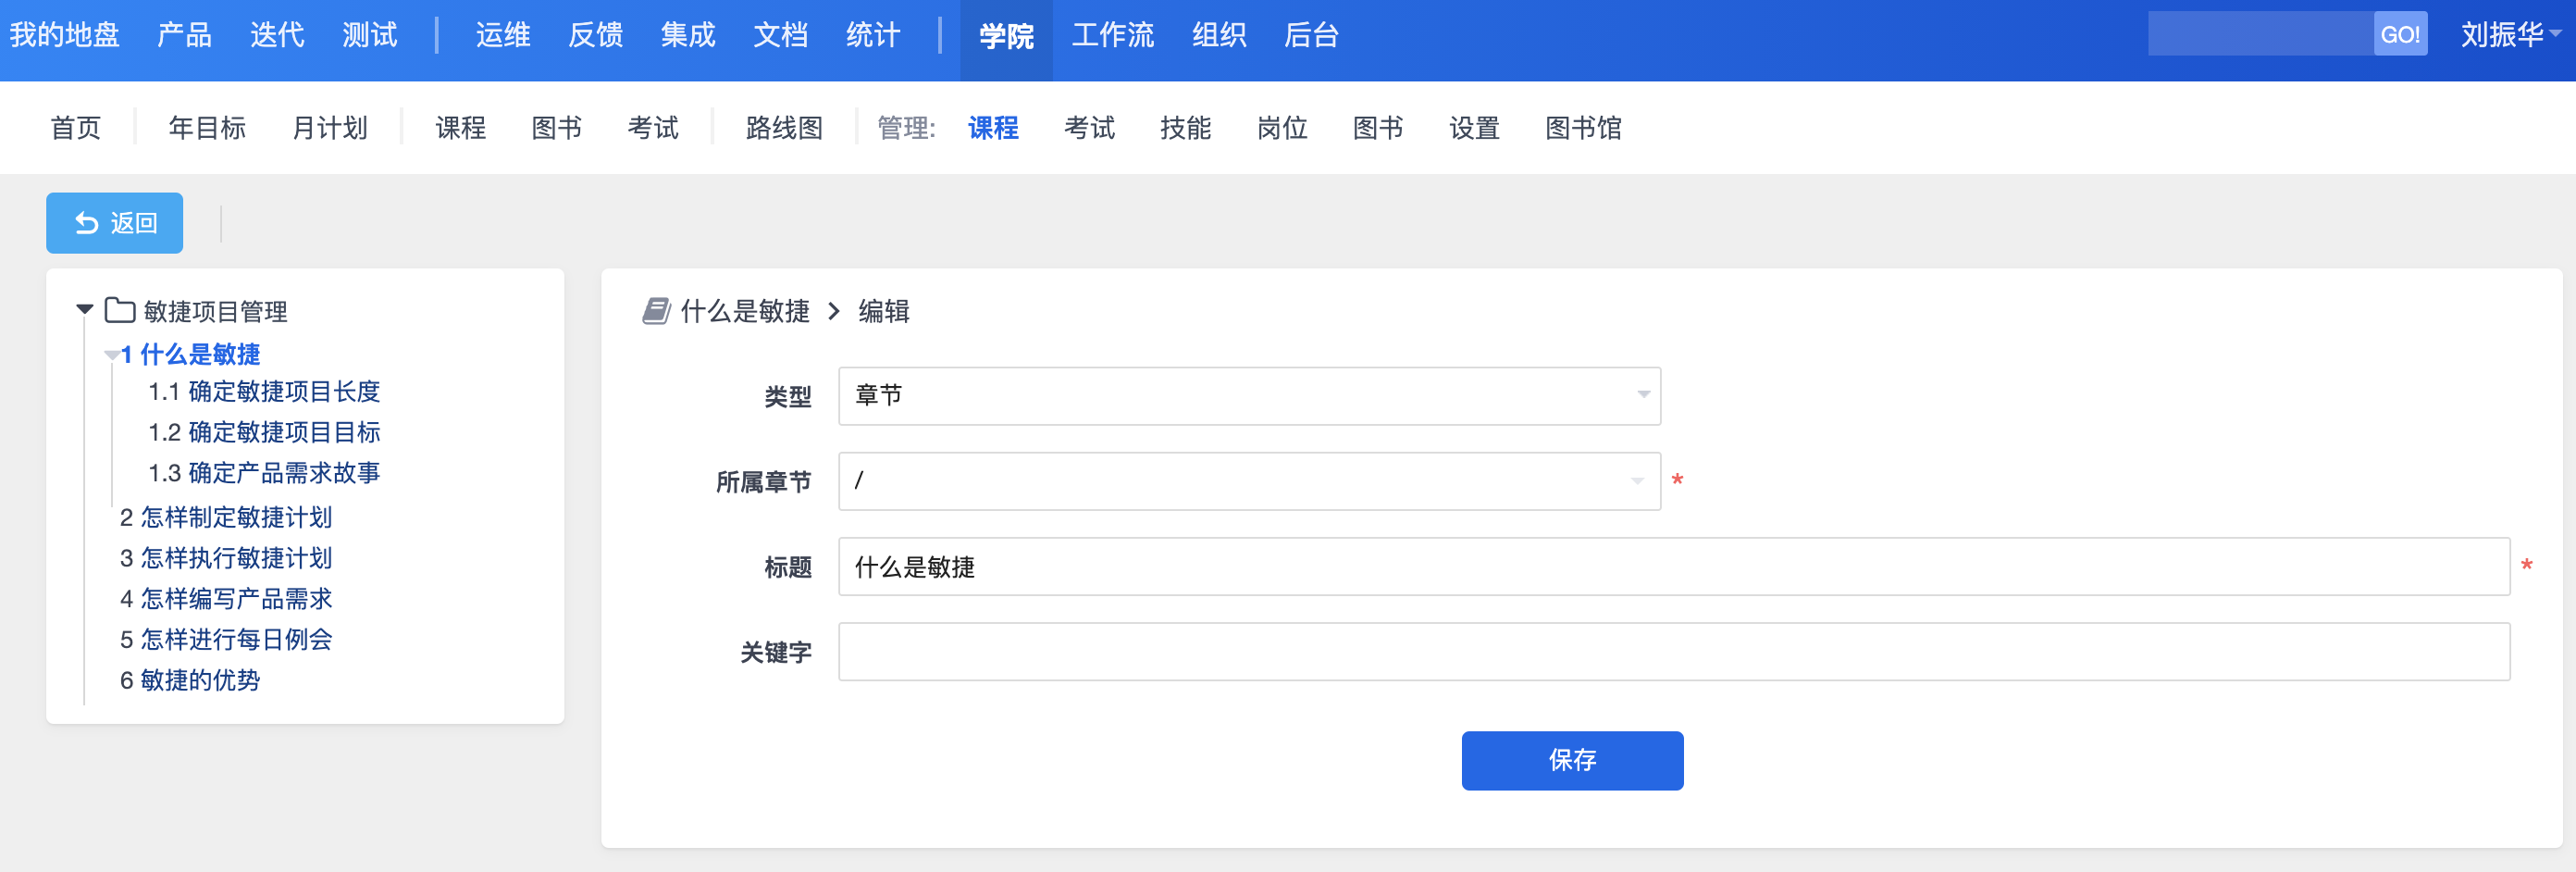
Task: Go to 月计划 in the sub navigation
Action: coord(330,128)
